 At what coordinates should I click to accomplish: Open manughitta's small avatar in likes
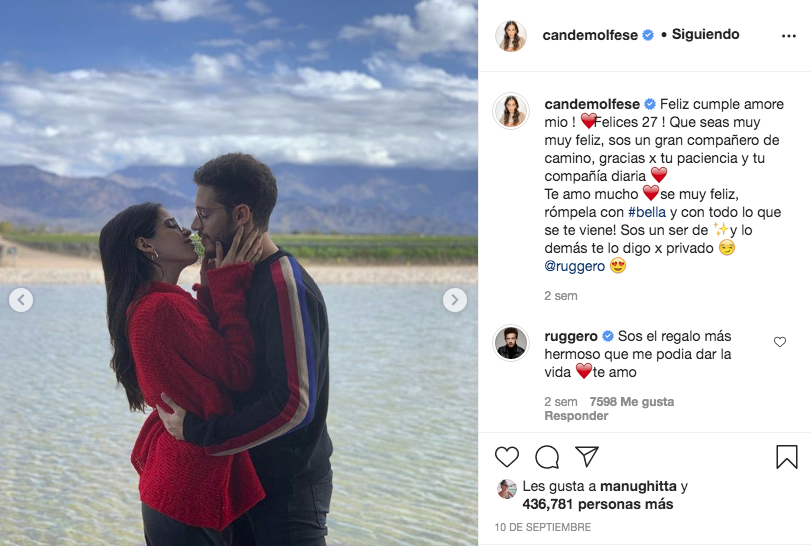506,489
